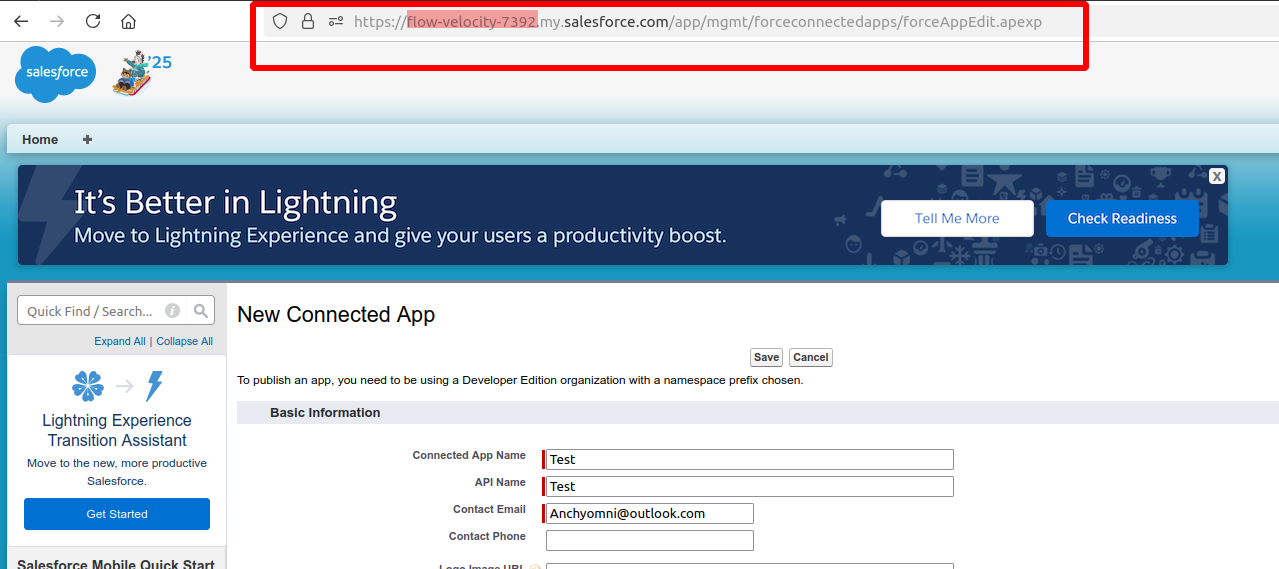Image resolution: width=1279 pixels, height=569 pixels.
Task: Click the Salesforce cloud logo
Action: tap(56, 74)
